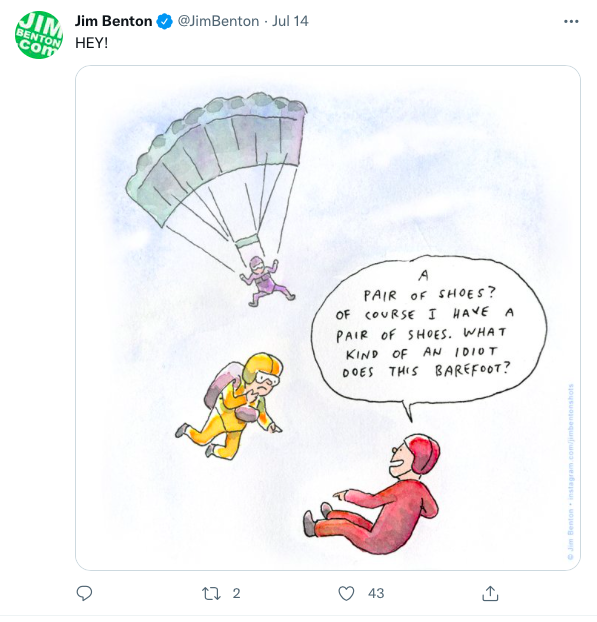This screenshot has height=622, width=597.
Task: Click the open parachute canopy in the drawing
Action: [216, 159]
